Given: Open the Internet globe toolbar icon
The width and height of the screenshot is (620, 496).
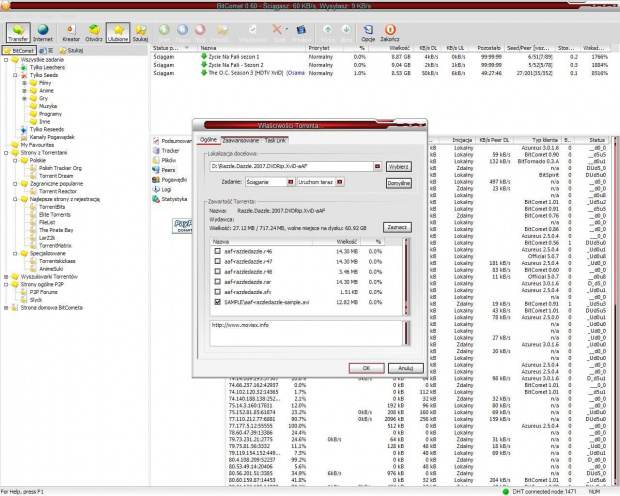Looking at the screenshot, I should [43, 32].
